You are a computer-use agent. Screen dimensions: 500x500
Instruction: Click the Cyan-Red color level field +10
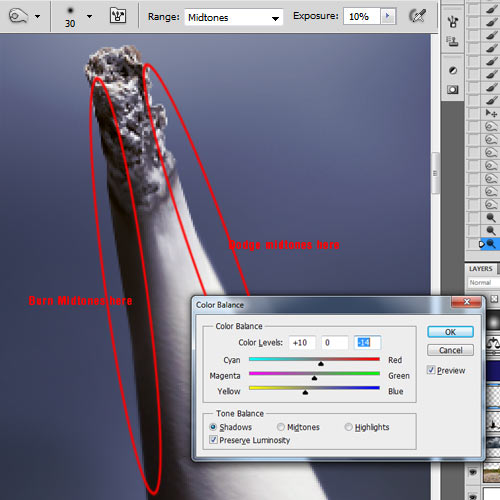pos(302,343)
